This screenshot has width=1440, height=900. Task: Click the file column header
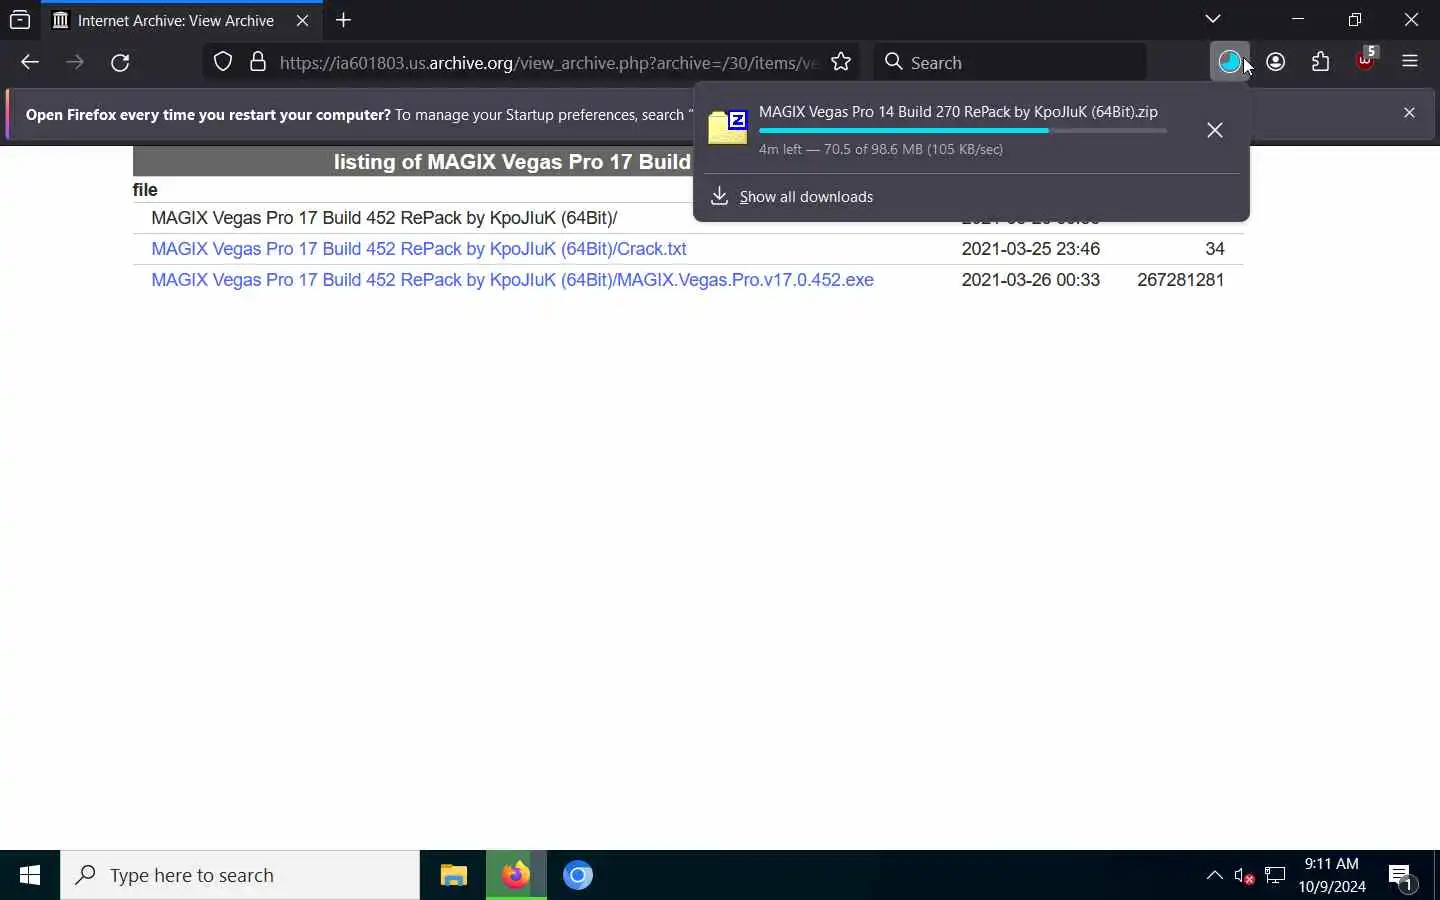pyautogui.click(x=145, y=190)
